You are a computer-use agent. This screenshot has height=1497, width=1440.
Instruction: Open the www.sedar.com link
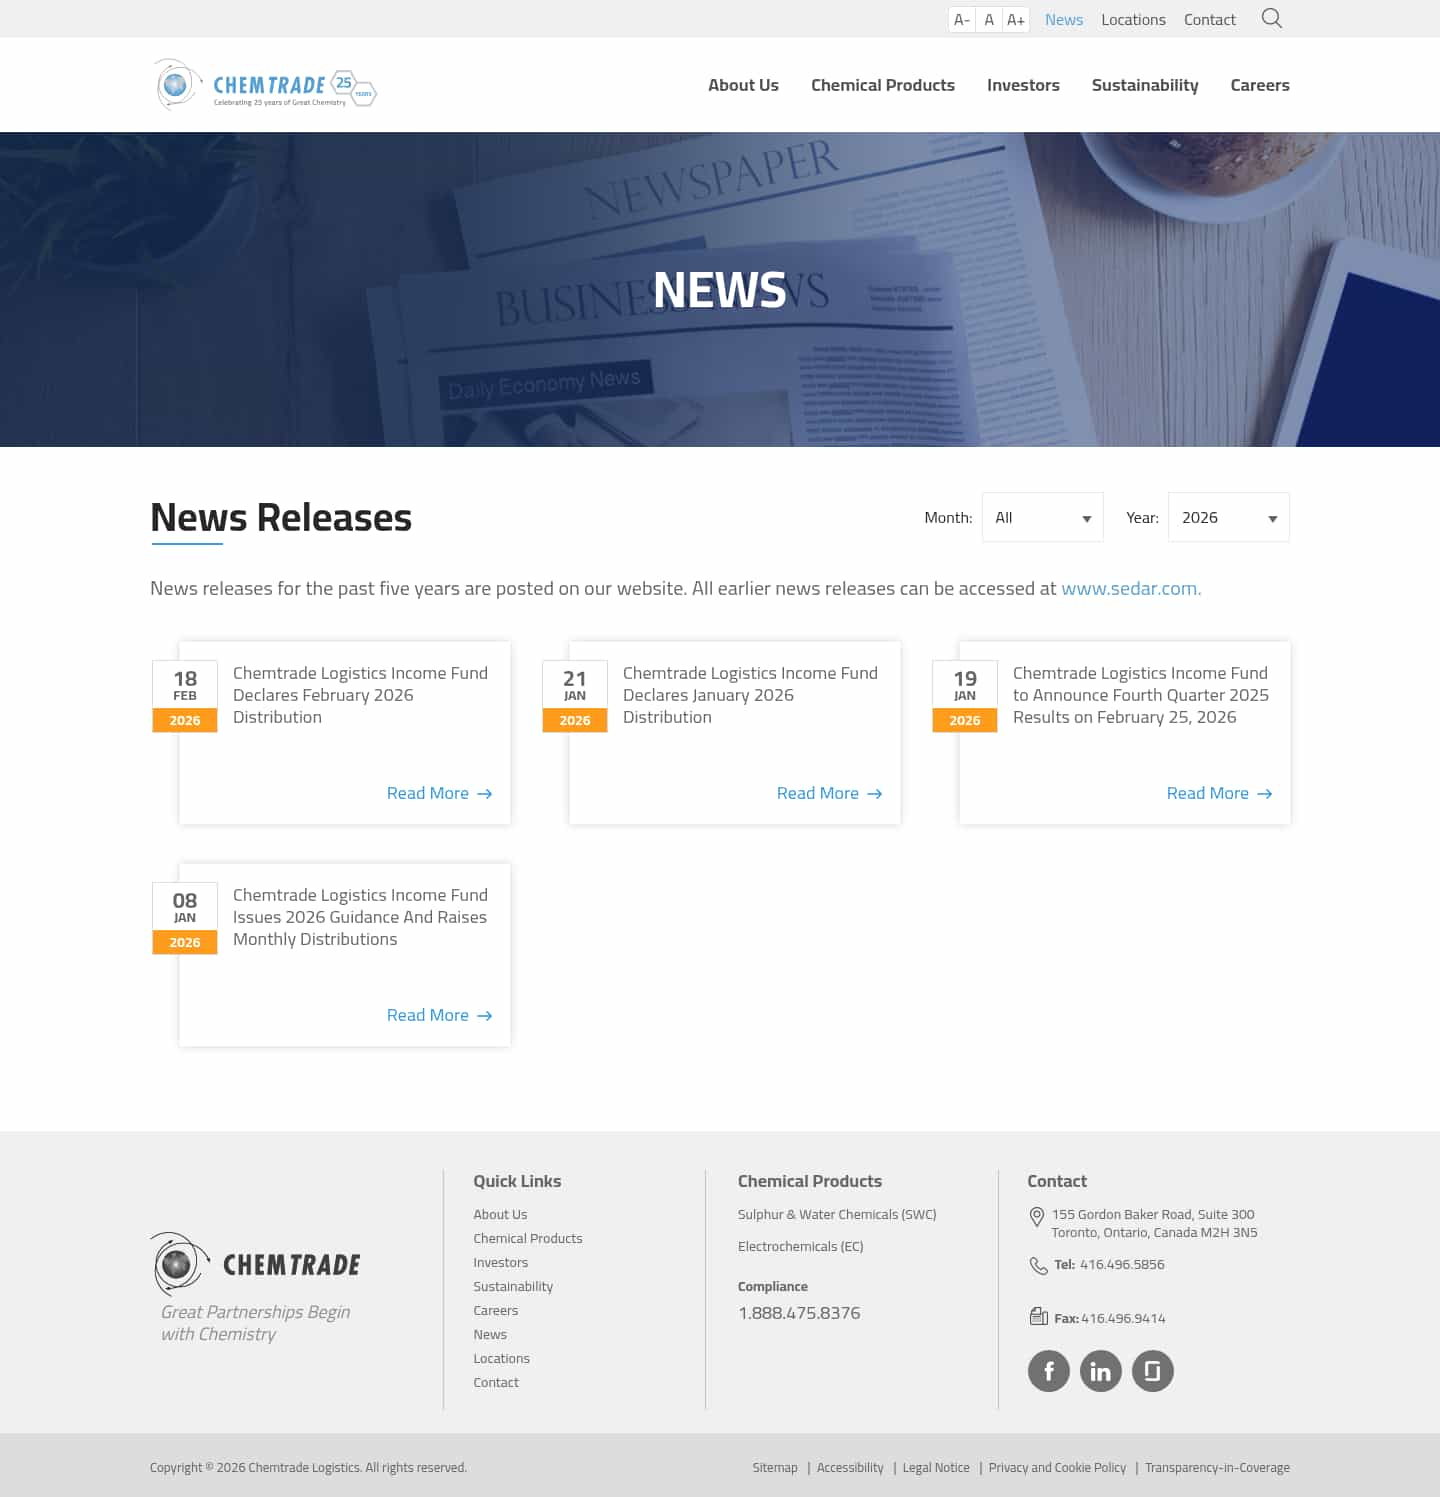click(1130, 588)
